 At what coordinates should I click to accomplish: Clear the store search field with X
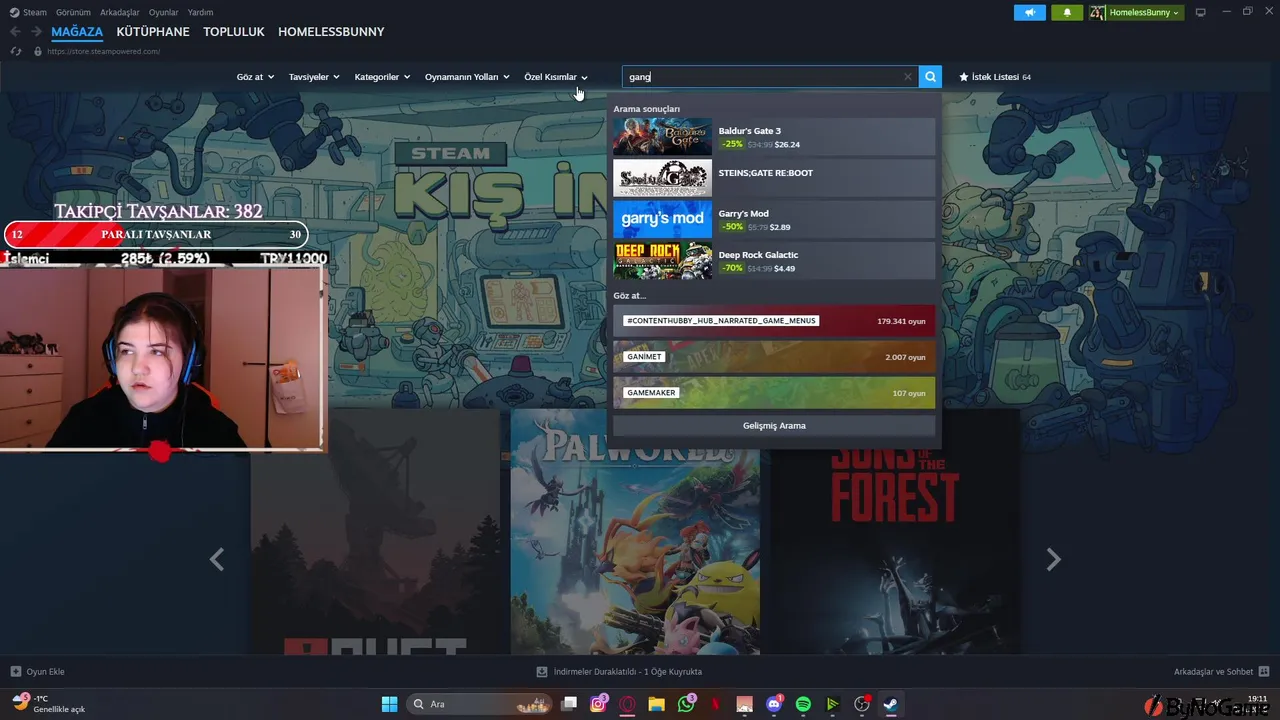[907, 77]
